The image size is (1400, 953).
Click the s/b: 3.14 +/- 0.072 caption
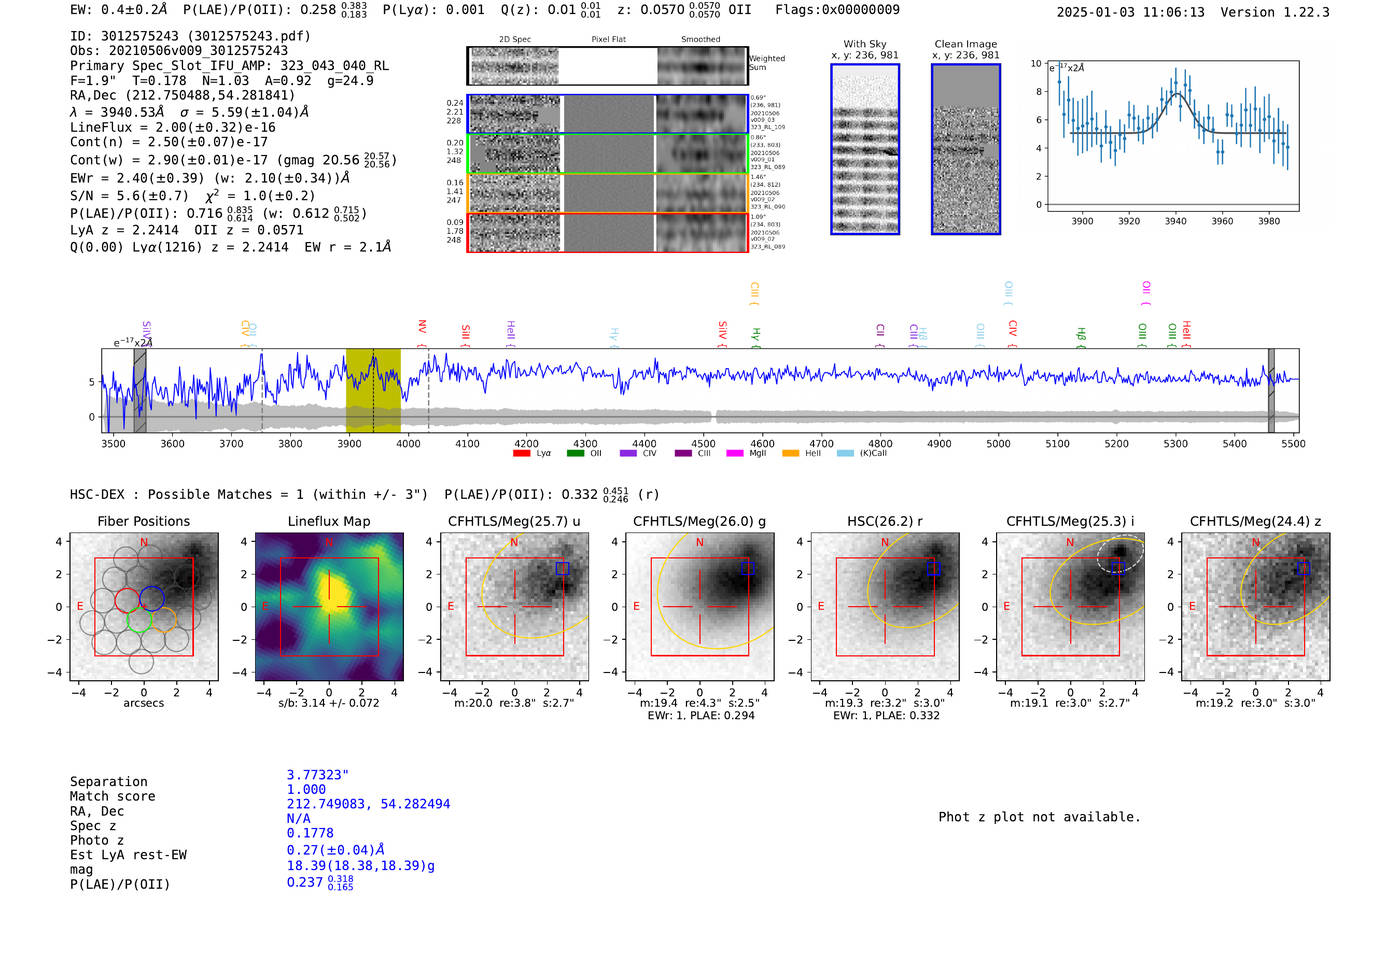(329, 703)
